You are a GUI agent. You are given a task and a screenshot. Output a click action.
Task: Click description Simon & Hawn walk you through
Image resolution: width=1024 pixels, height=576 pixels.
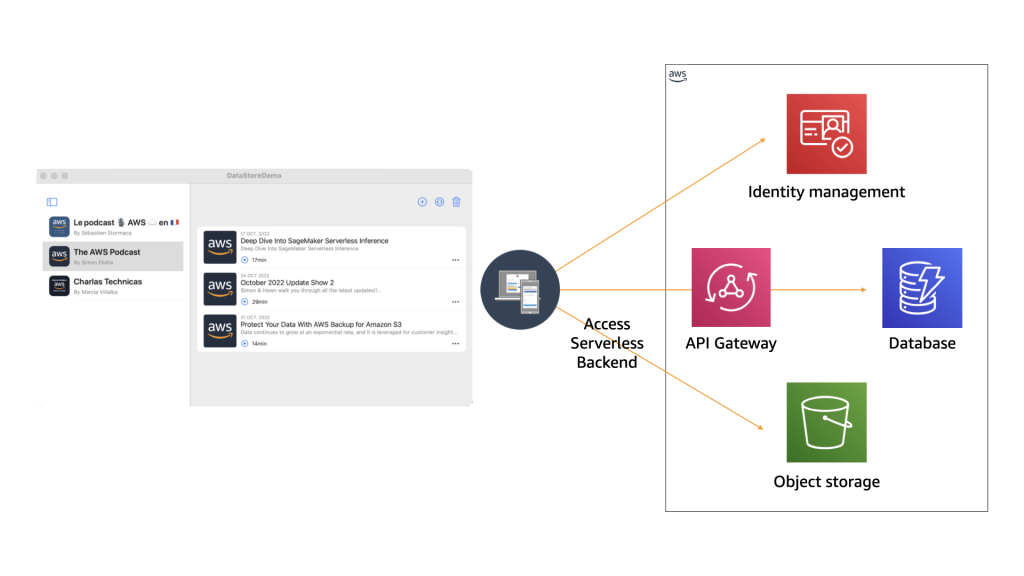tap(310, 291)
